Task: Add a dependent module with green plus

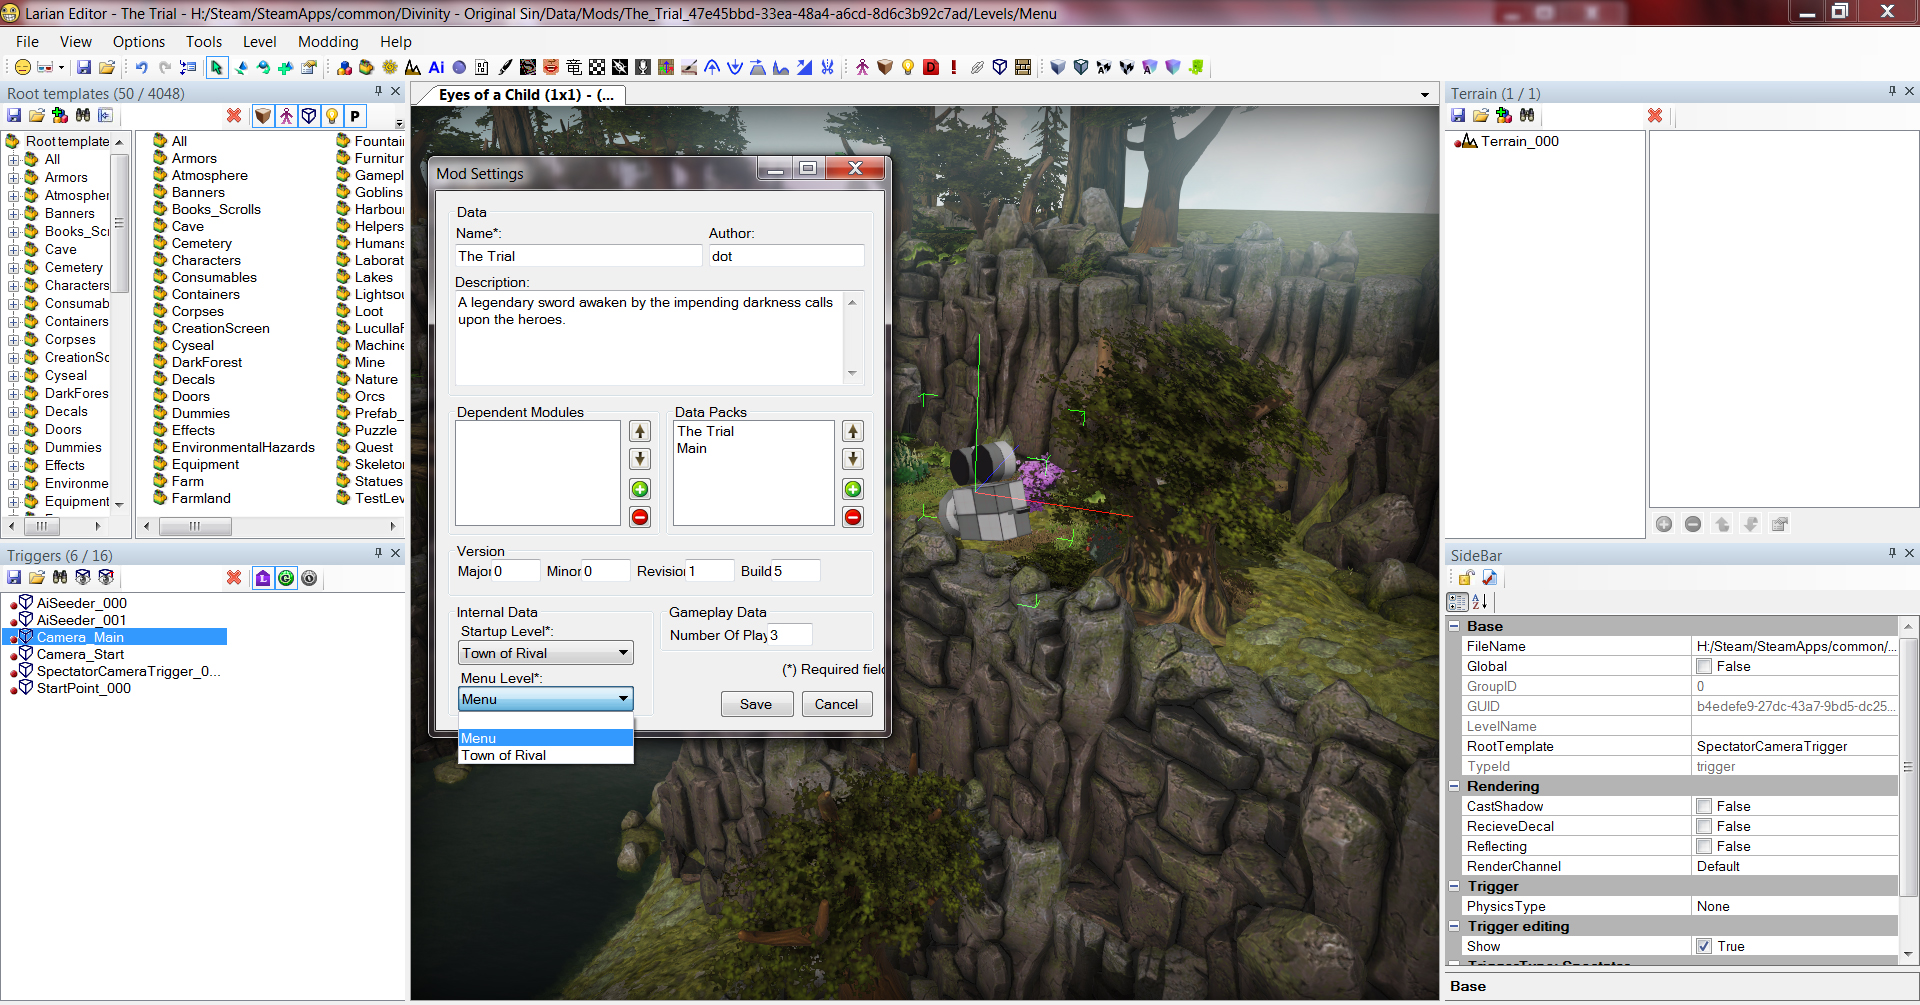Action: tap(640, 489)
